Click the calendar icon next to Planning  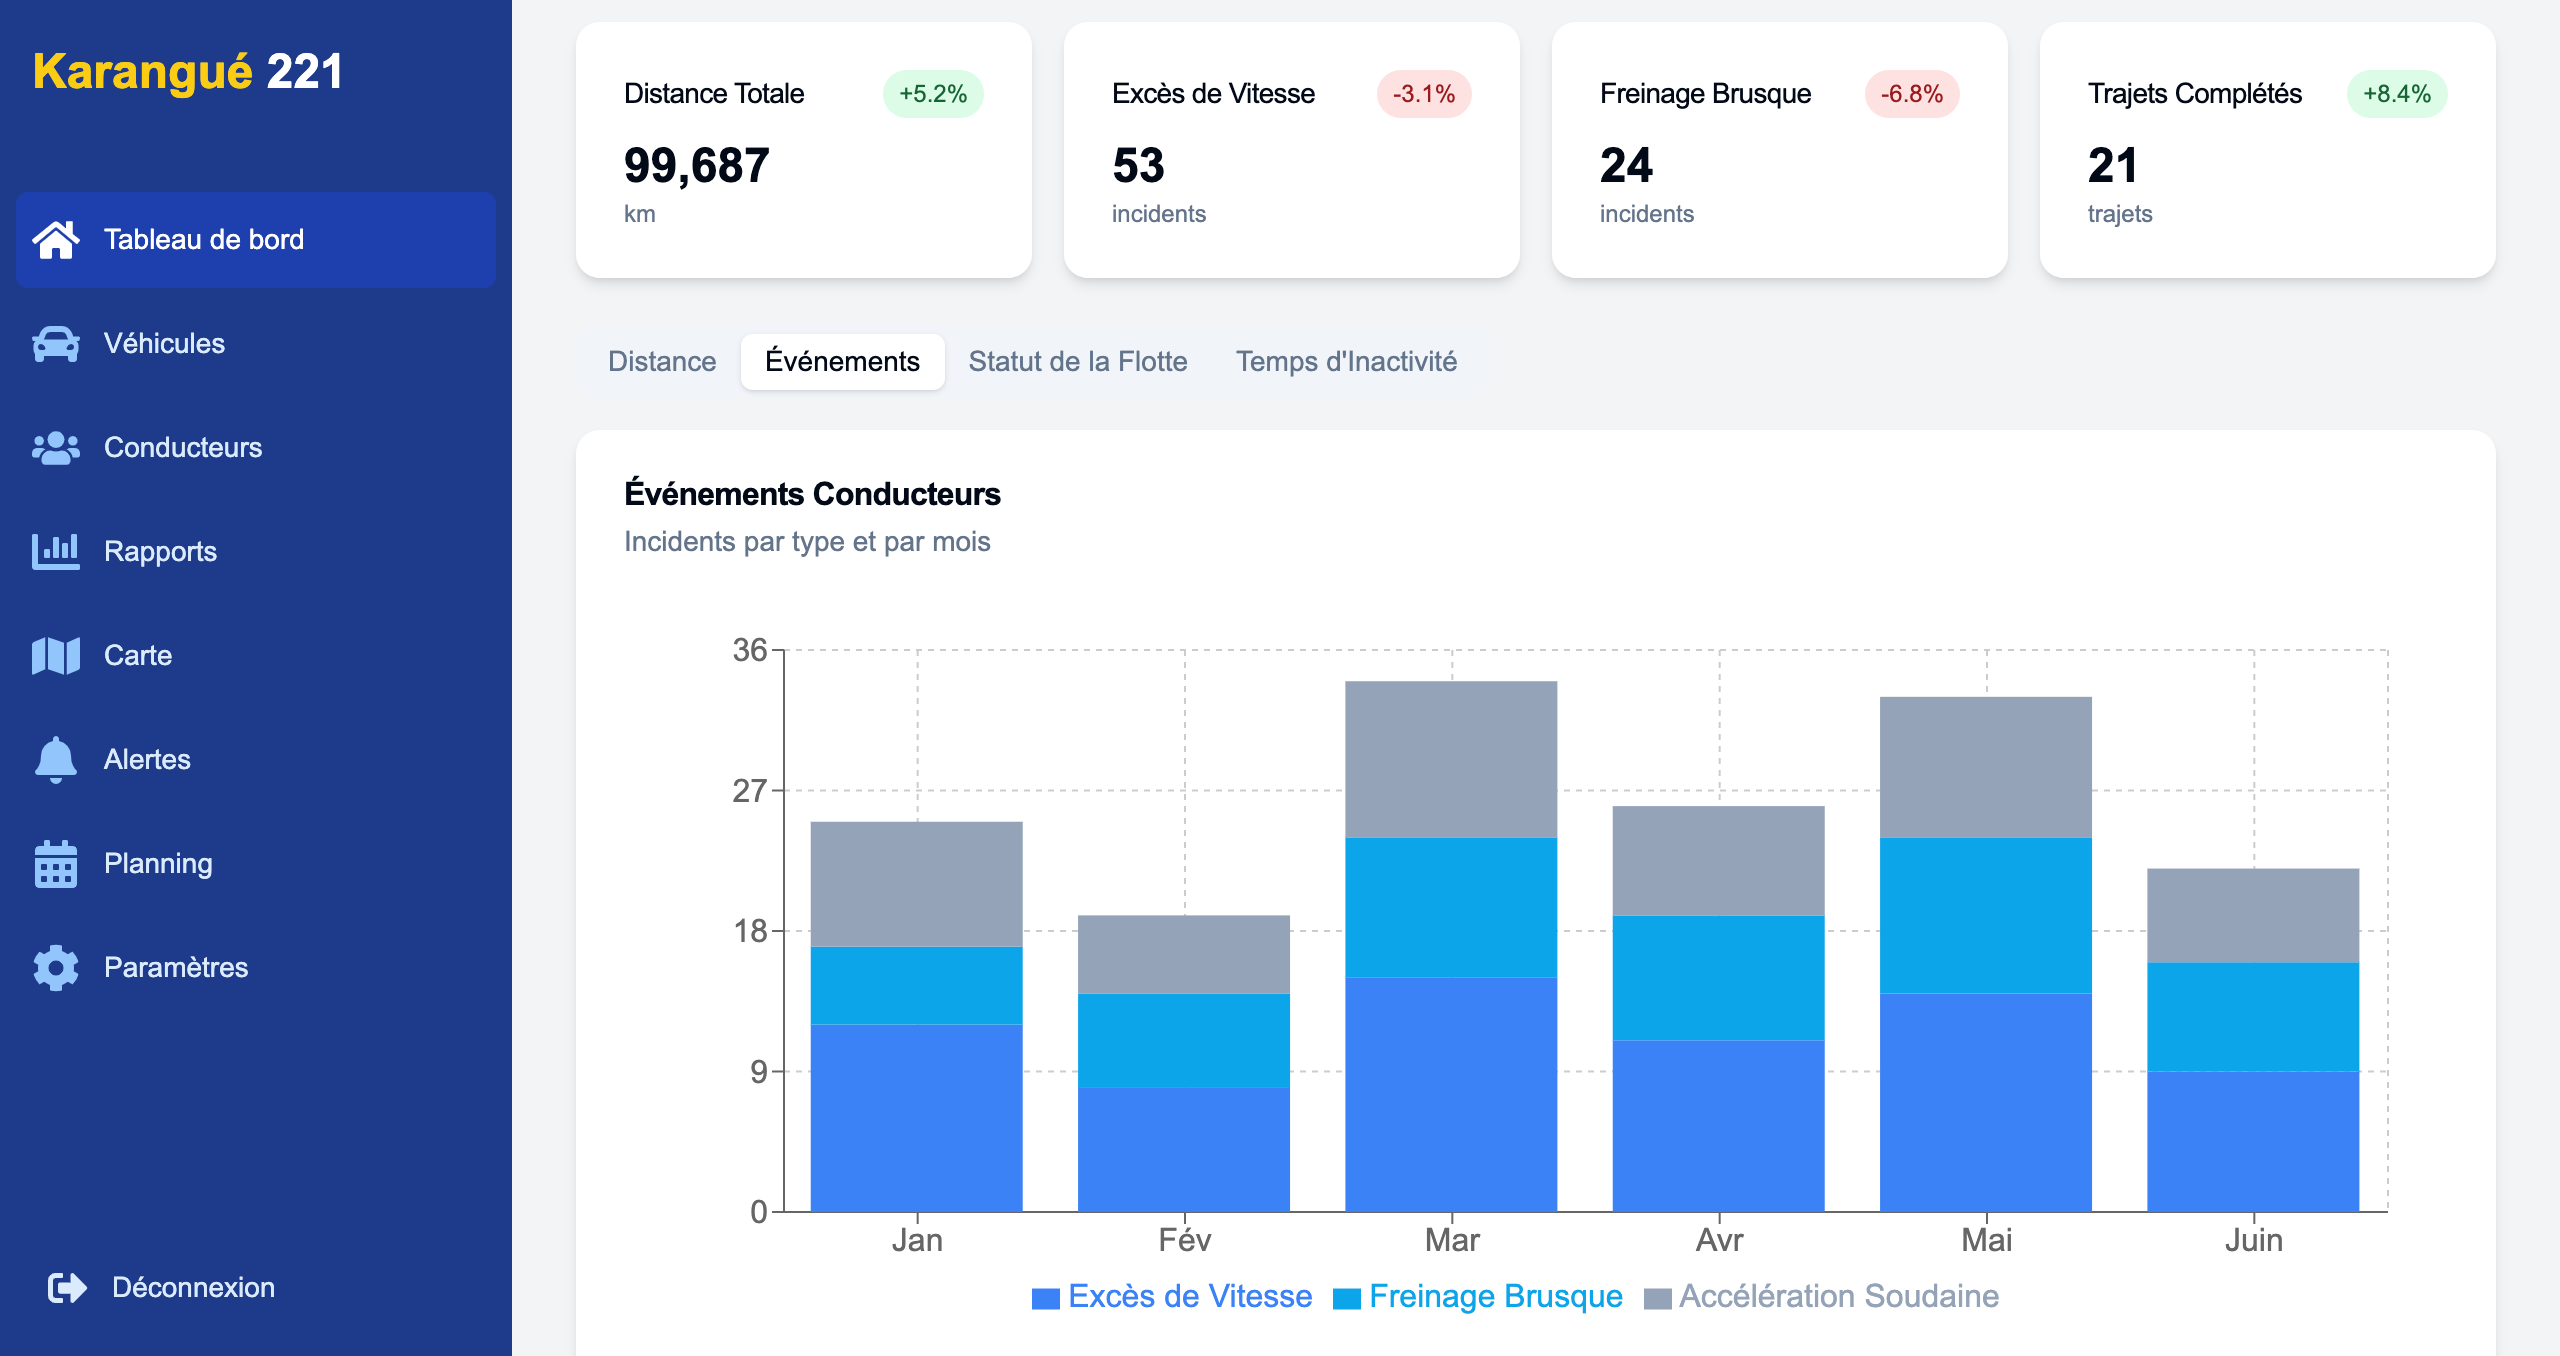pos(56,864)
